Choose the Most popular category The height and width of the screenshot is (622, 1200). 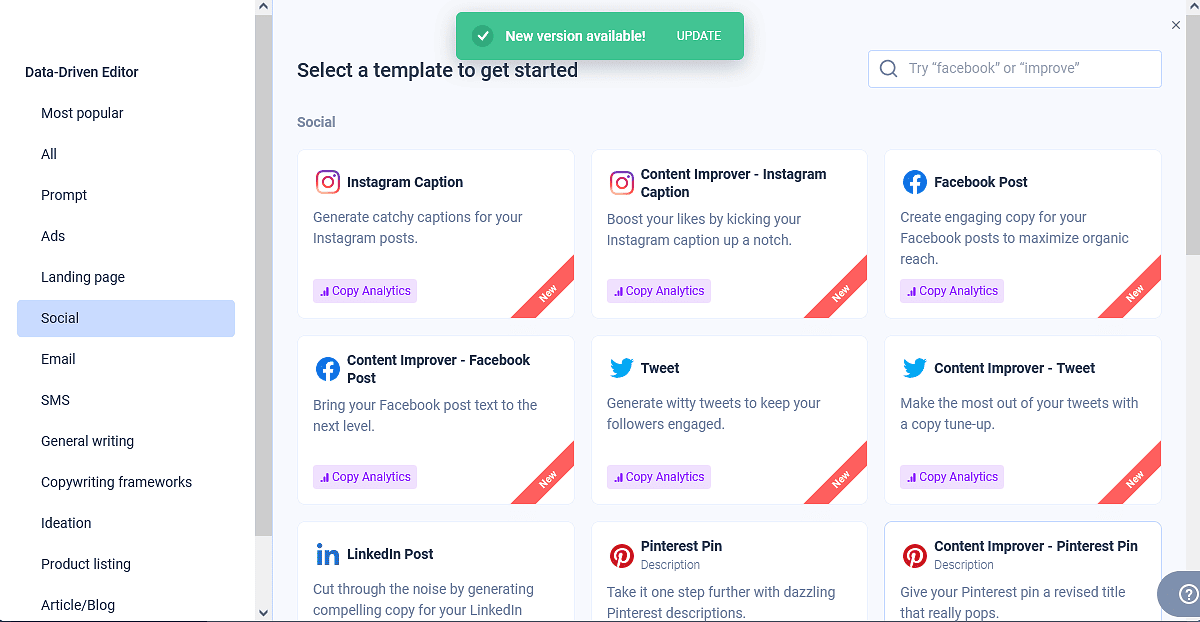[82, 113]
